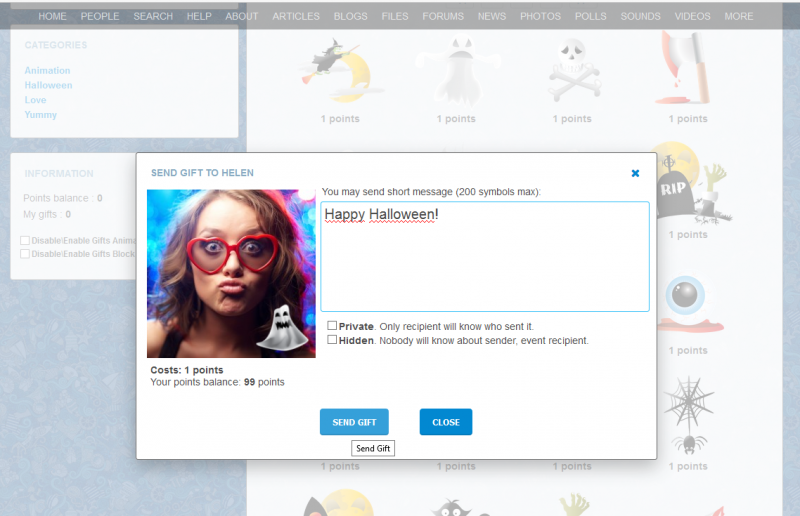Pick the spider web gift icon
Viewport: 800px width, 516px height.
point(689,416)
